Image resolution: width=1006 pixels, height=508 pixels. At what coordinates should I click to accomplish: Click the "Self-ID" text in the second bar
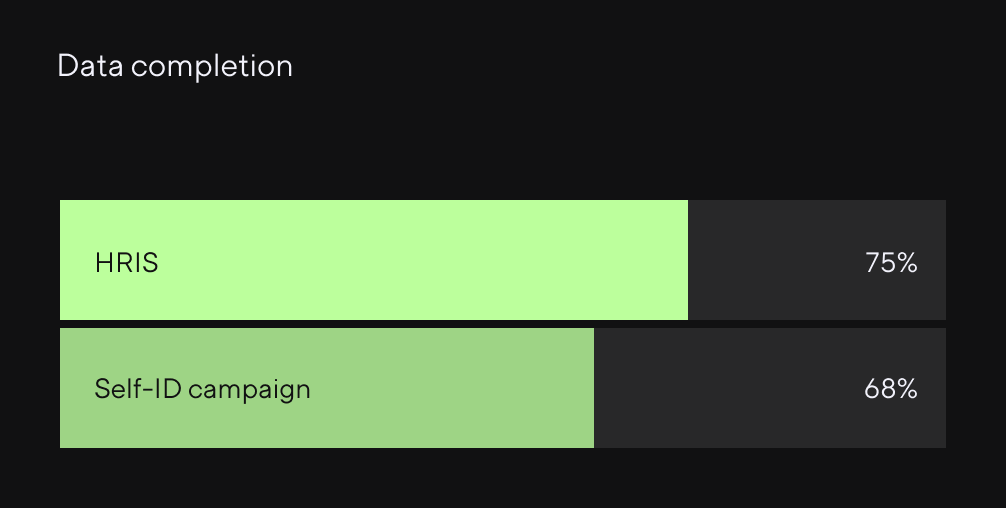pyautogui.click(x=138, y=388)
